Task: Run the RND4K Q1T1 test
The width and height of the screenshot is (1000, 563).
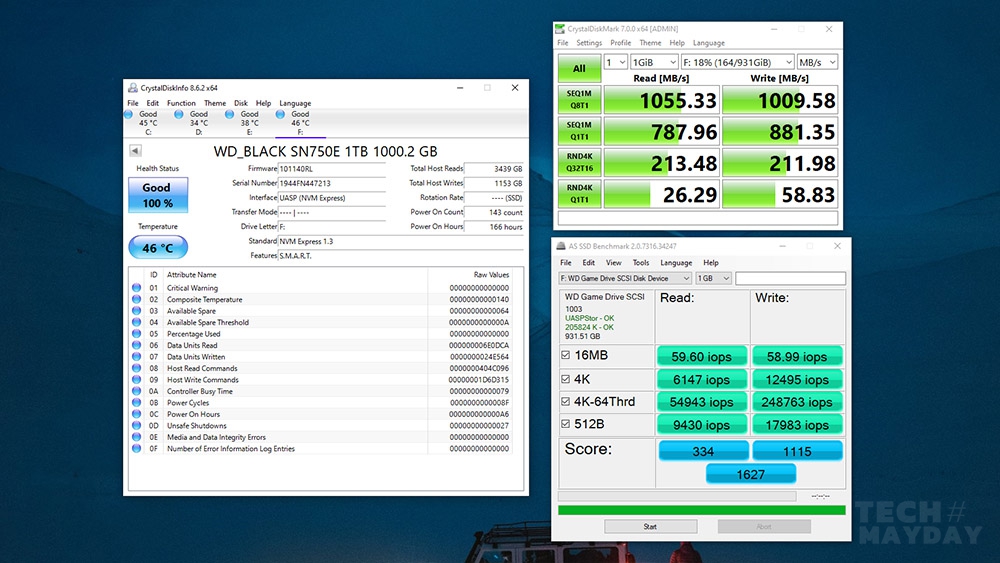Action: tap(579, 194)
